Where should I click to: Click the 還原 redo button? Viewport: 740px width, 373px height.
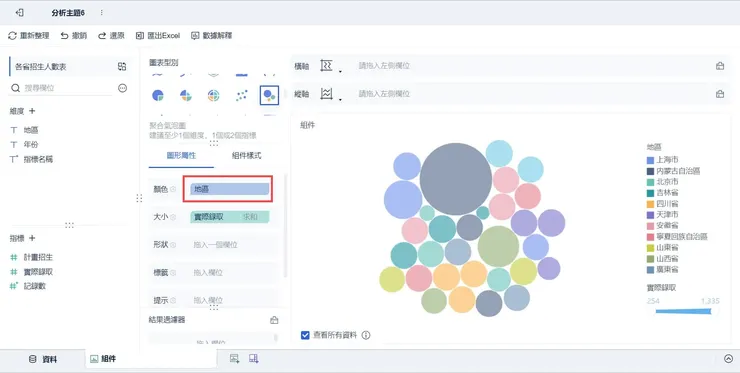click(x=111, y=35)
